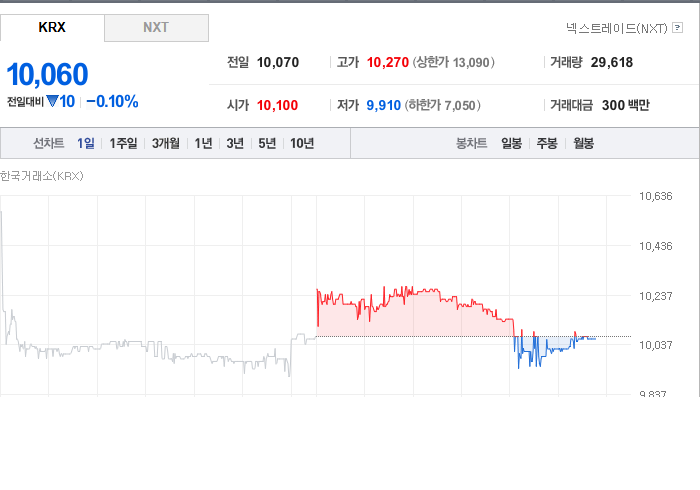Screen dimensions: 700x490
Task: Select the 5년 line chart period
Action: (x=267, y=143)
